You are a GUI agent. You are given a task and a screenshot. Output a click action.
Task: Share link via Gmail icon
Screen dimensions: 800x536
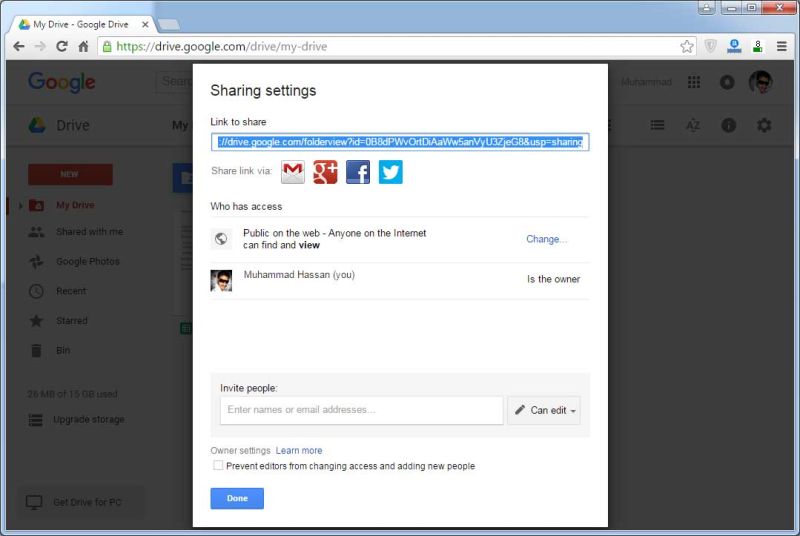(x=293, y=172)
